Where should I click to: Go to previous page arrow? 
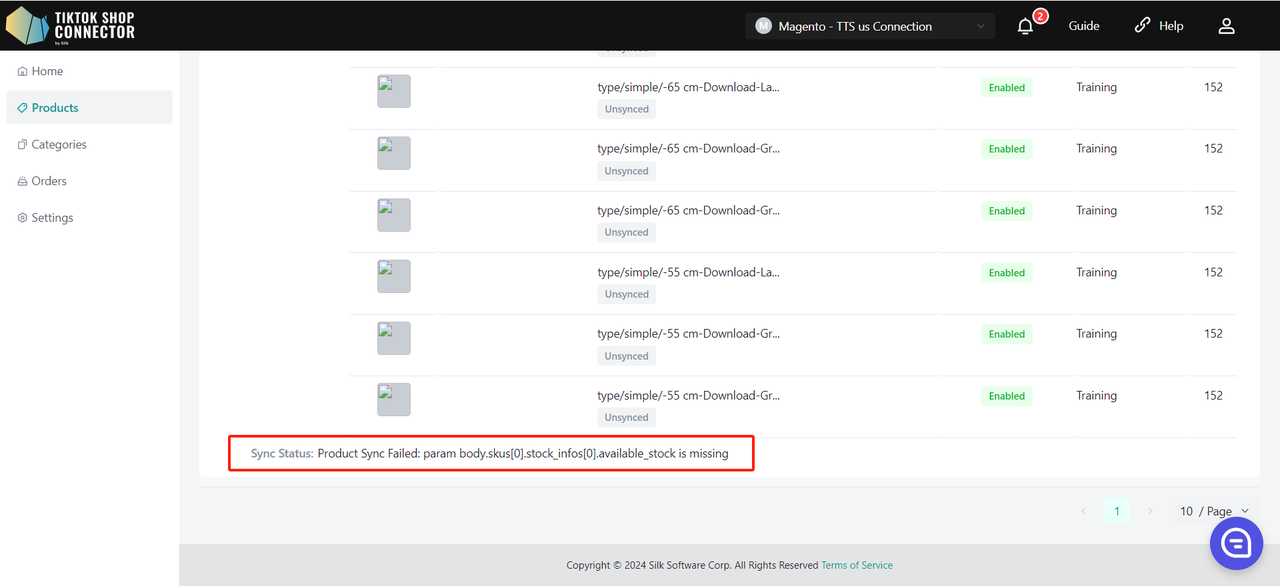point(1084,511)
